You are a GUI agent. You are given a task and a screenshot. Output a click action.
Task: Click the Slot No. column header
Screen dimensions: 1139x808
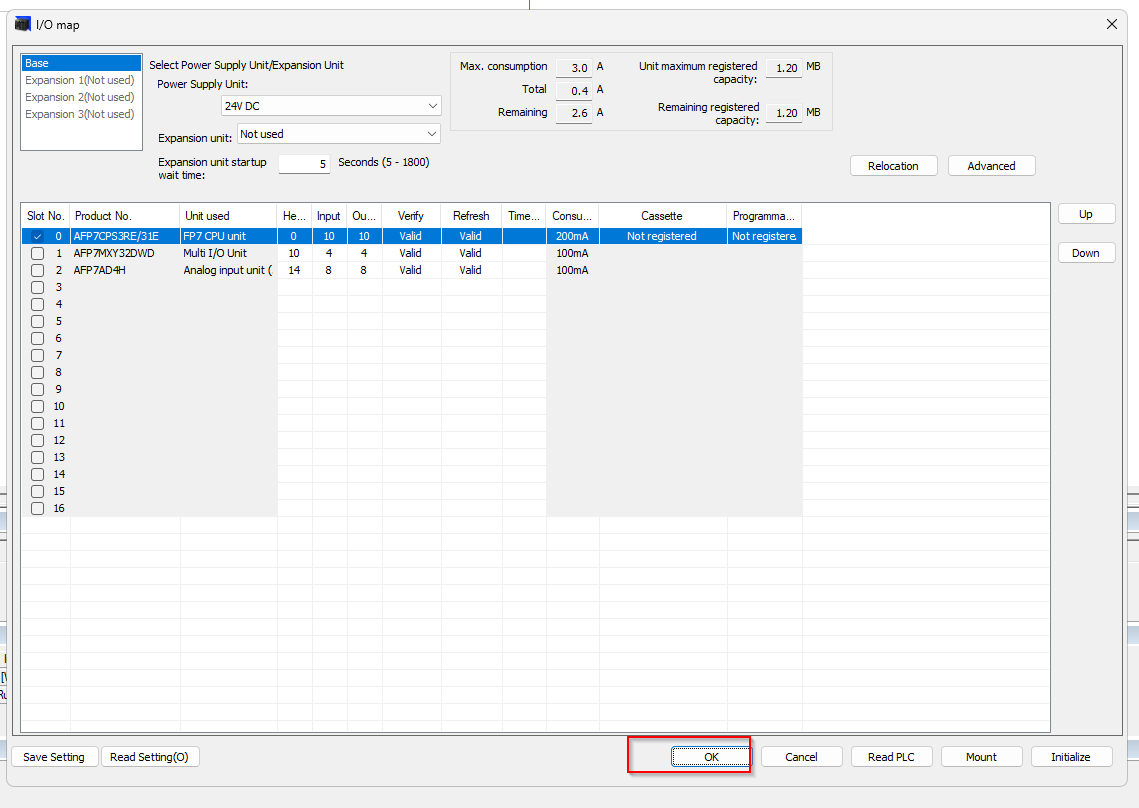coord(46,216)
